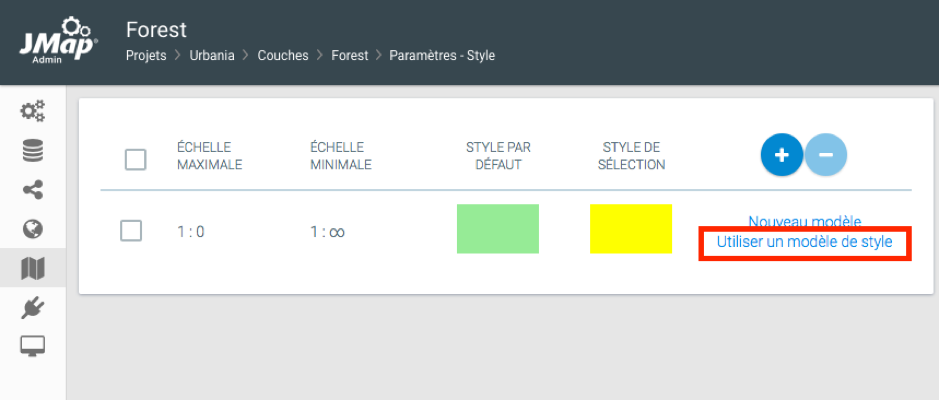This screenshot has height=400, width=939.
Task: Open the gears settings sidebar icon
Action: 33,111
